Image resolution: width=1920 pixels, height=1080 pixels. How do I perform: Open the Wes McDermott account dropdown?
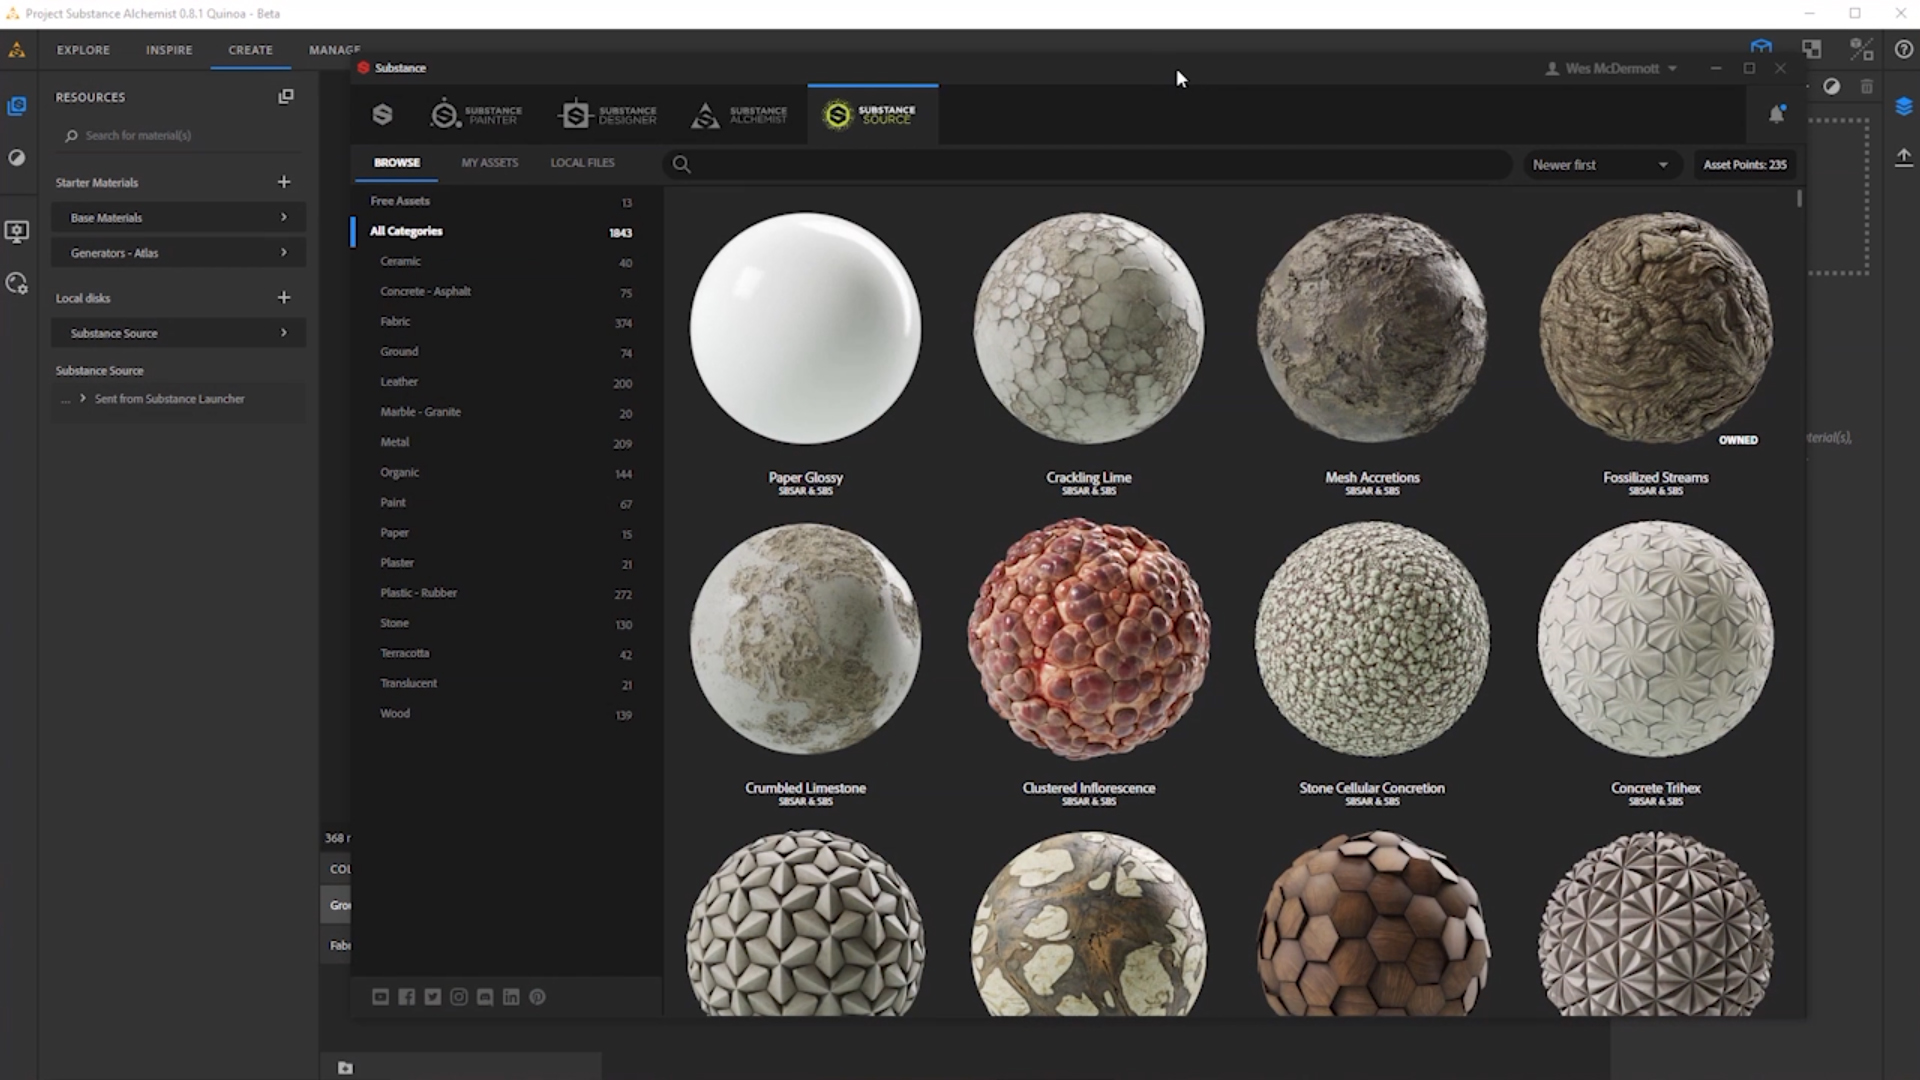point(1611,68)
